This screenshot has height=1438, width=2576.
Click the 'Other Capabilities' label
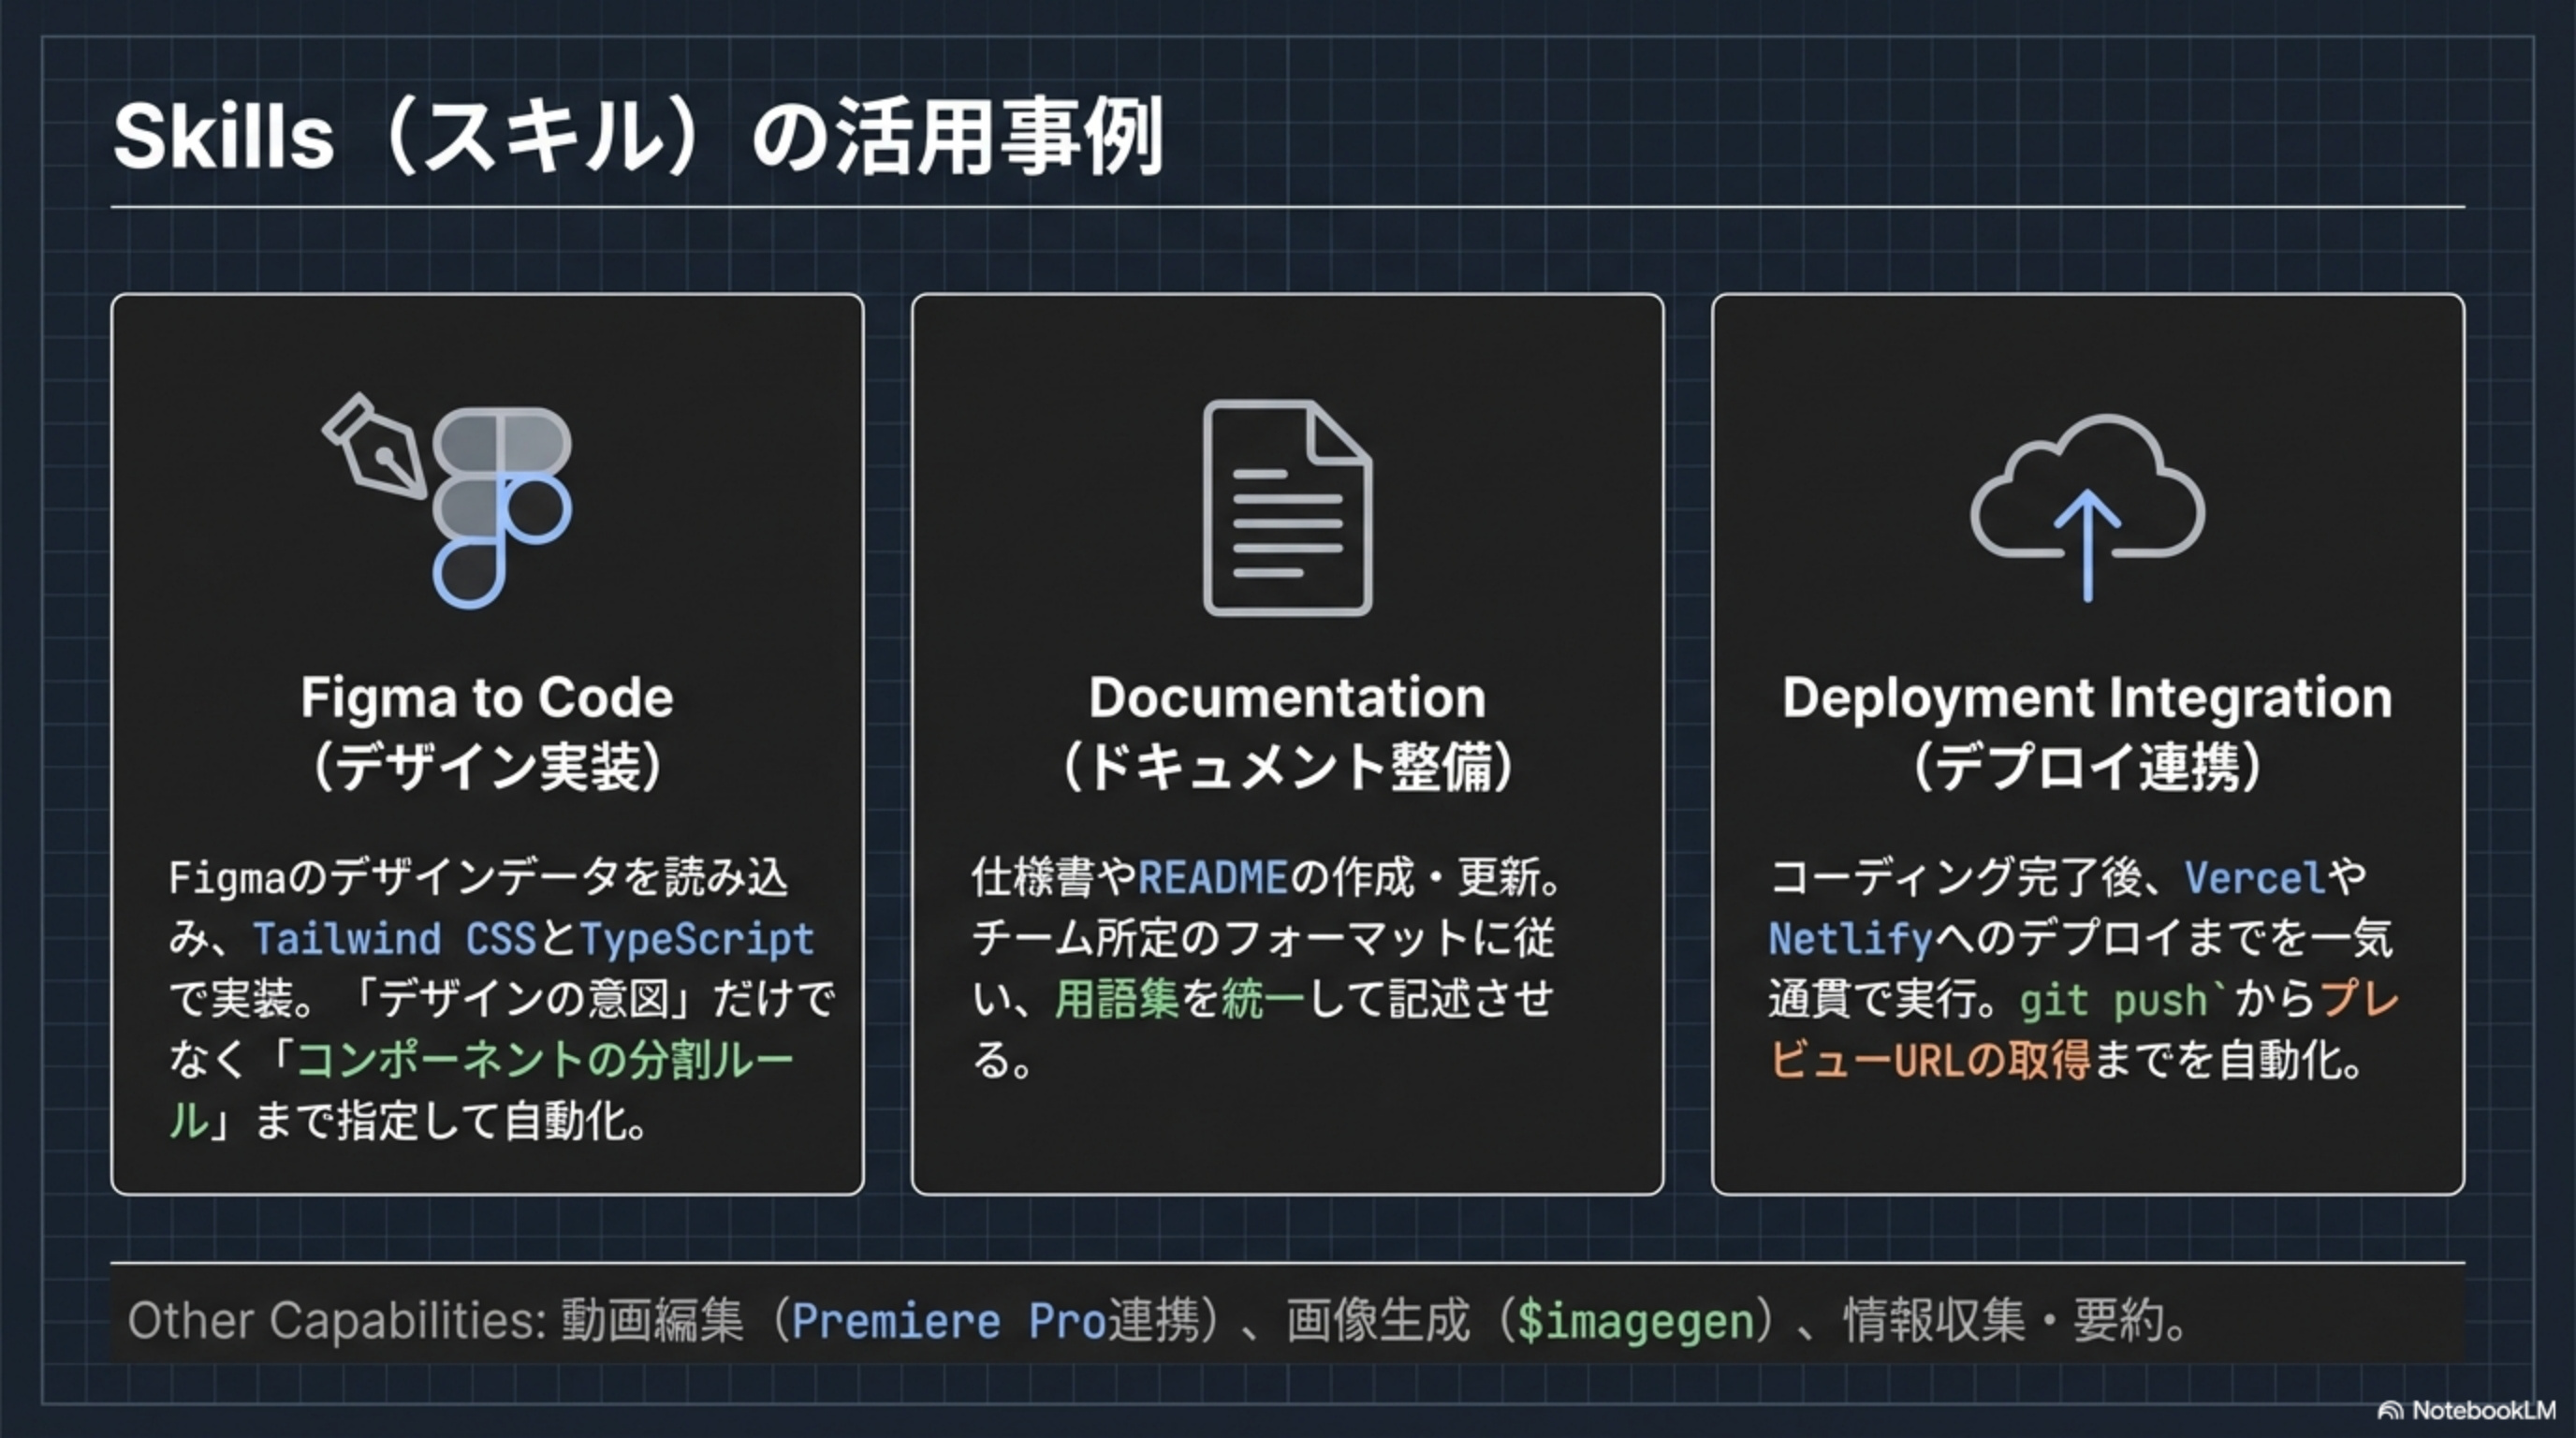[x=336, y=1321]
